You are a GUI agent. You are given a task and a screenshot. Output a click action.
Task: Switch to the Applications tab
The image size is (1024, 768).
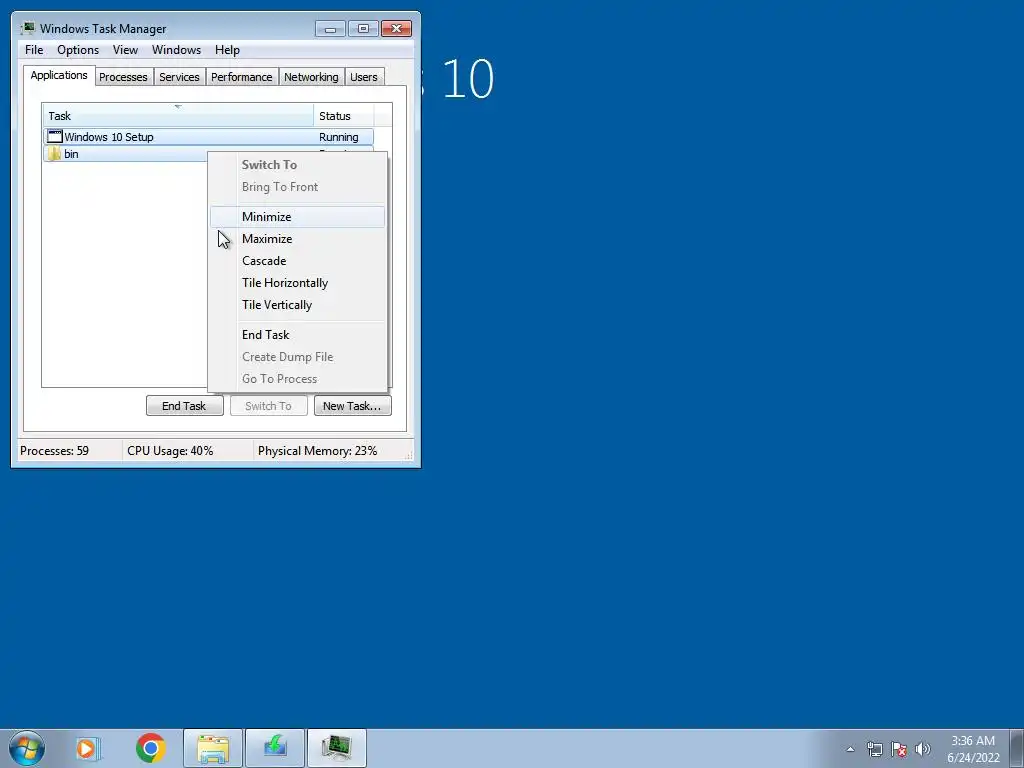[59, 75]
